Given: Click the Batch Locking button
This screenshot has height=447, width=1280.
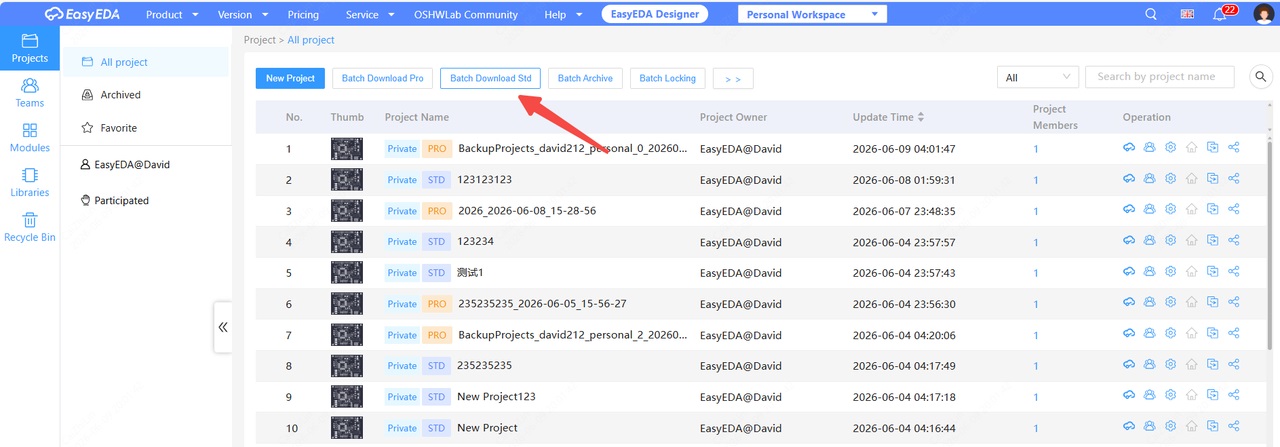Looking at the screenshot, I should [667, 78].
